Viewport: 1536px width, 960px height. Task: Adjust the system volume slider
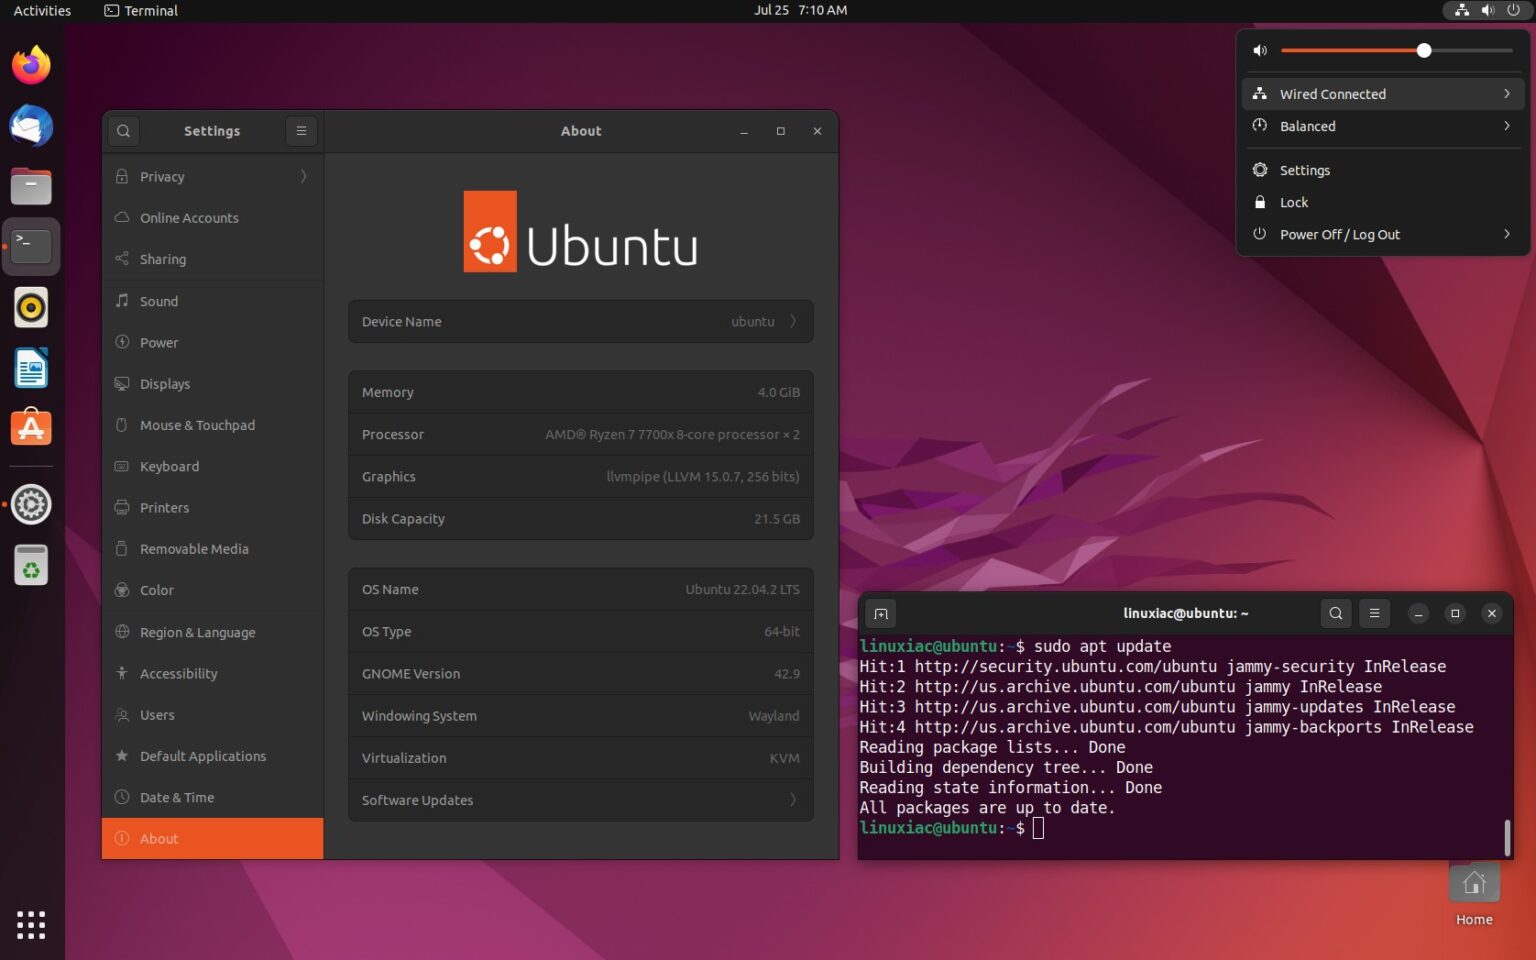click(1424, 50)
